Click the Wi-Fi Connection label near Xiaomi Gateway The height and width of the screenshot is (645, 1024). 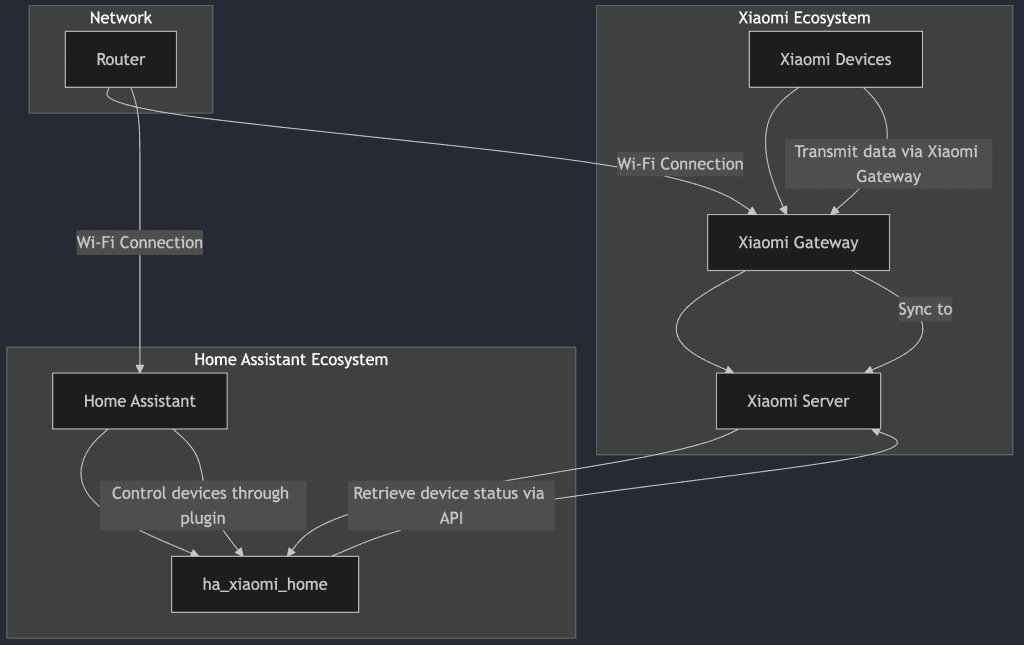680,164
